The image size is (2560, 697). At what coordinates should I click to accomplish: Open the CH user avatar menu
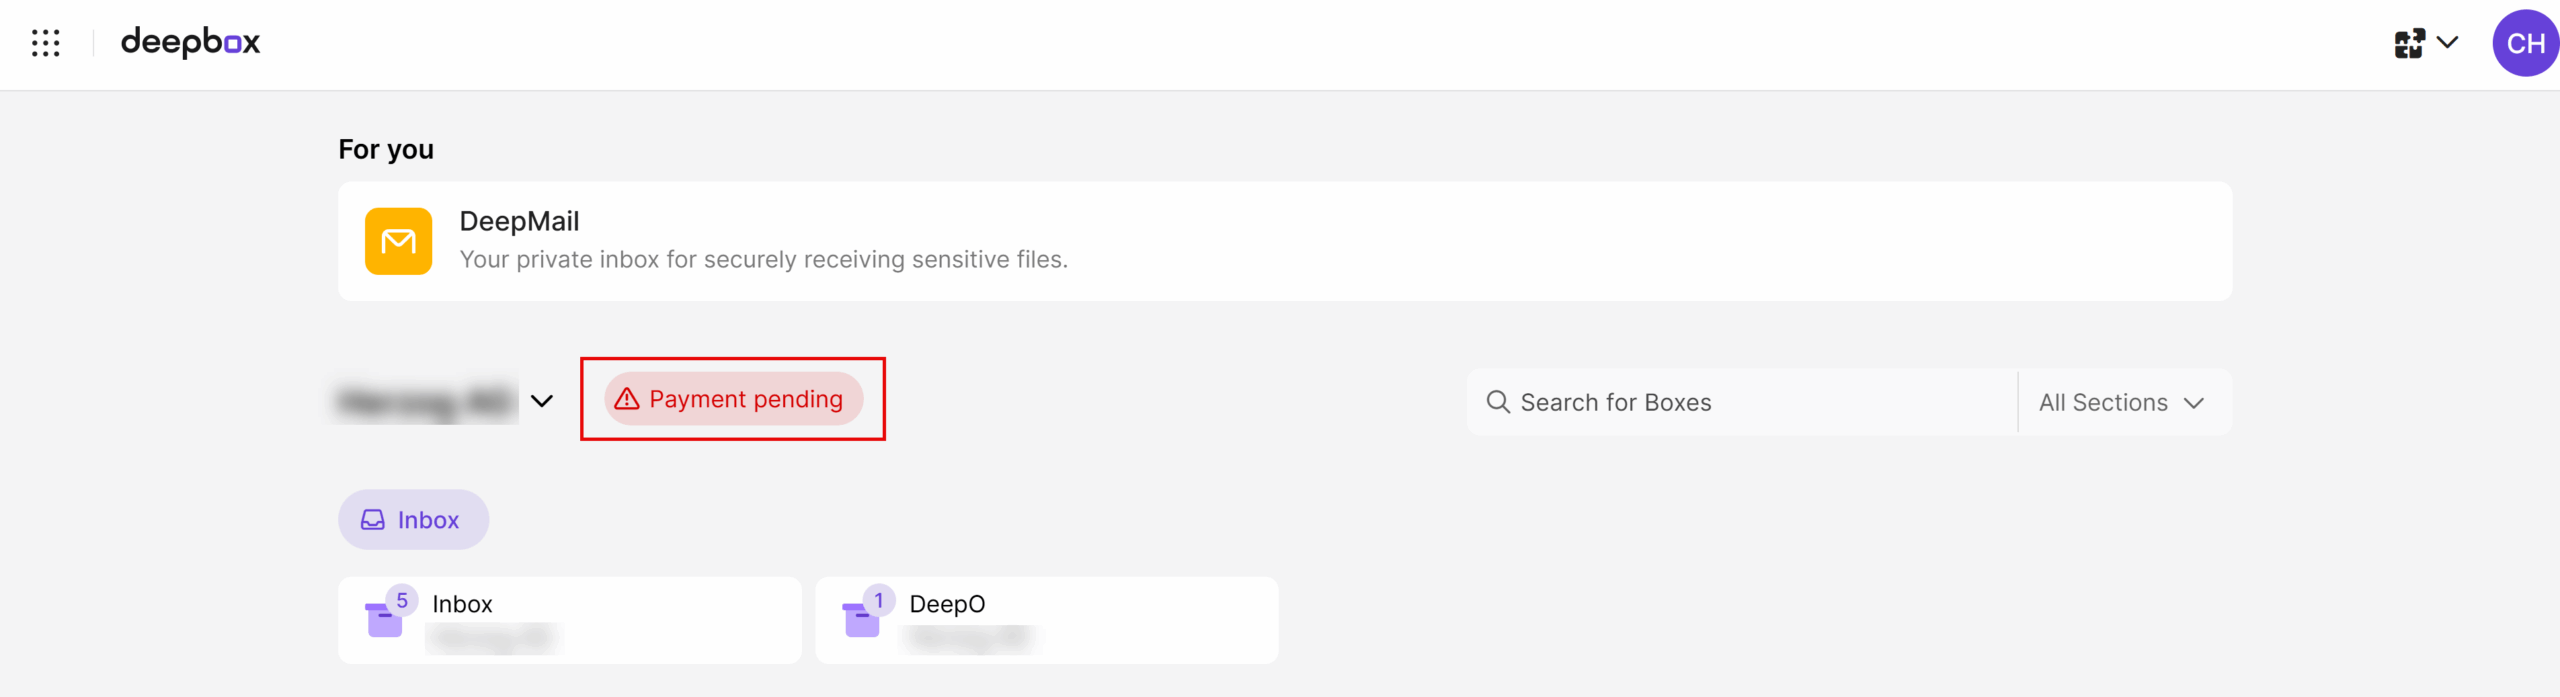click(x=2525, y=43)
